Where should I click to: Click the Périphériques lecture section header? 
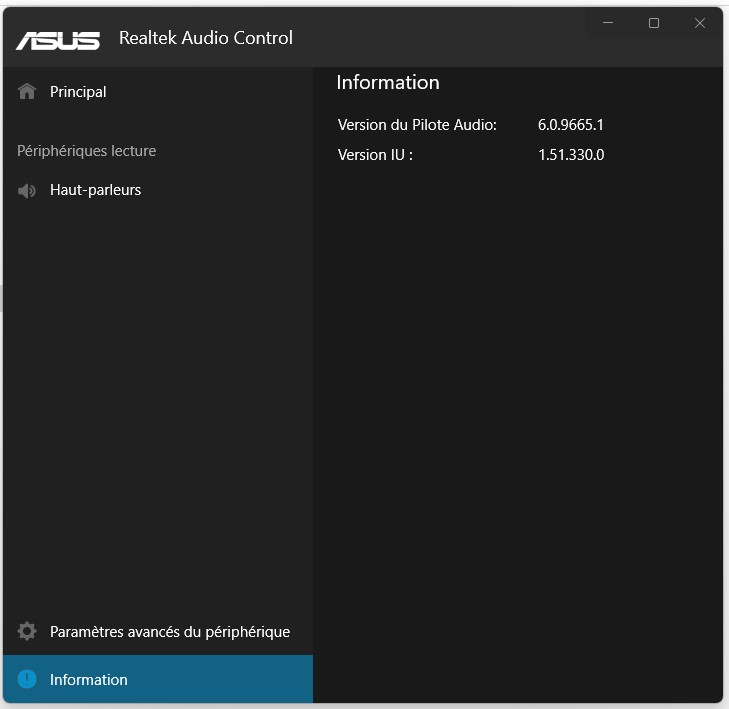point(87,151)
